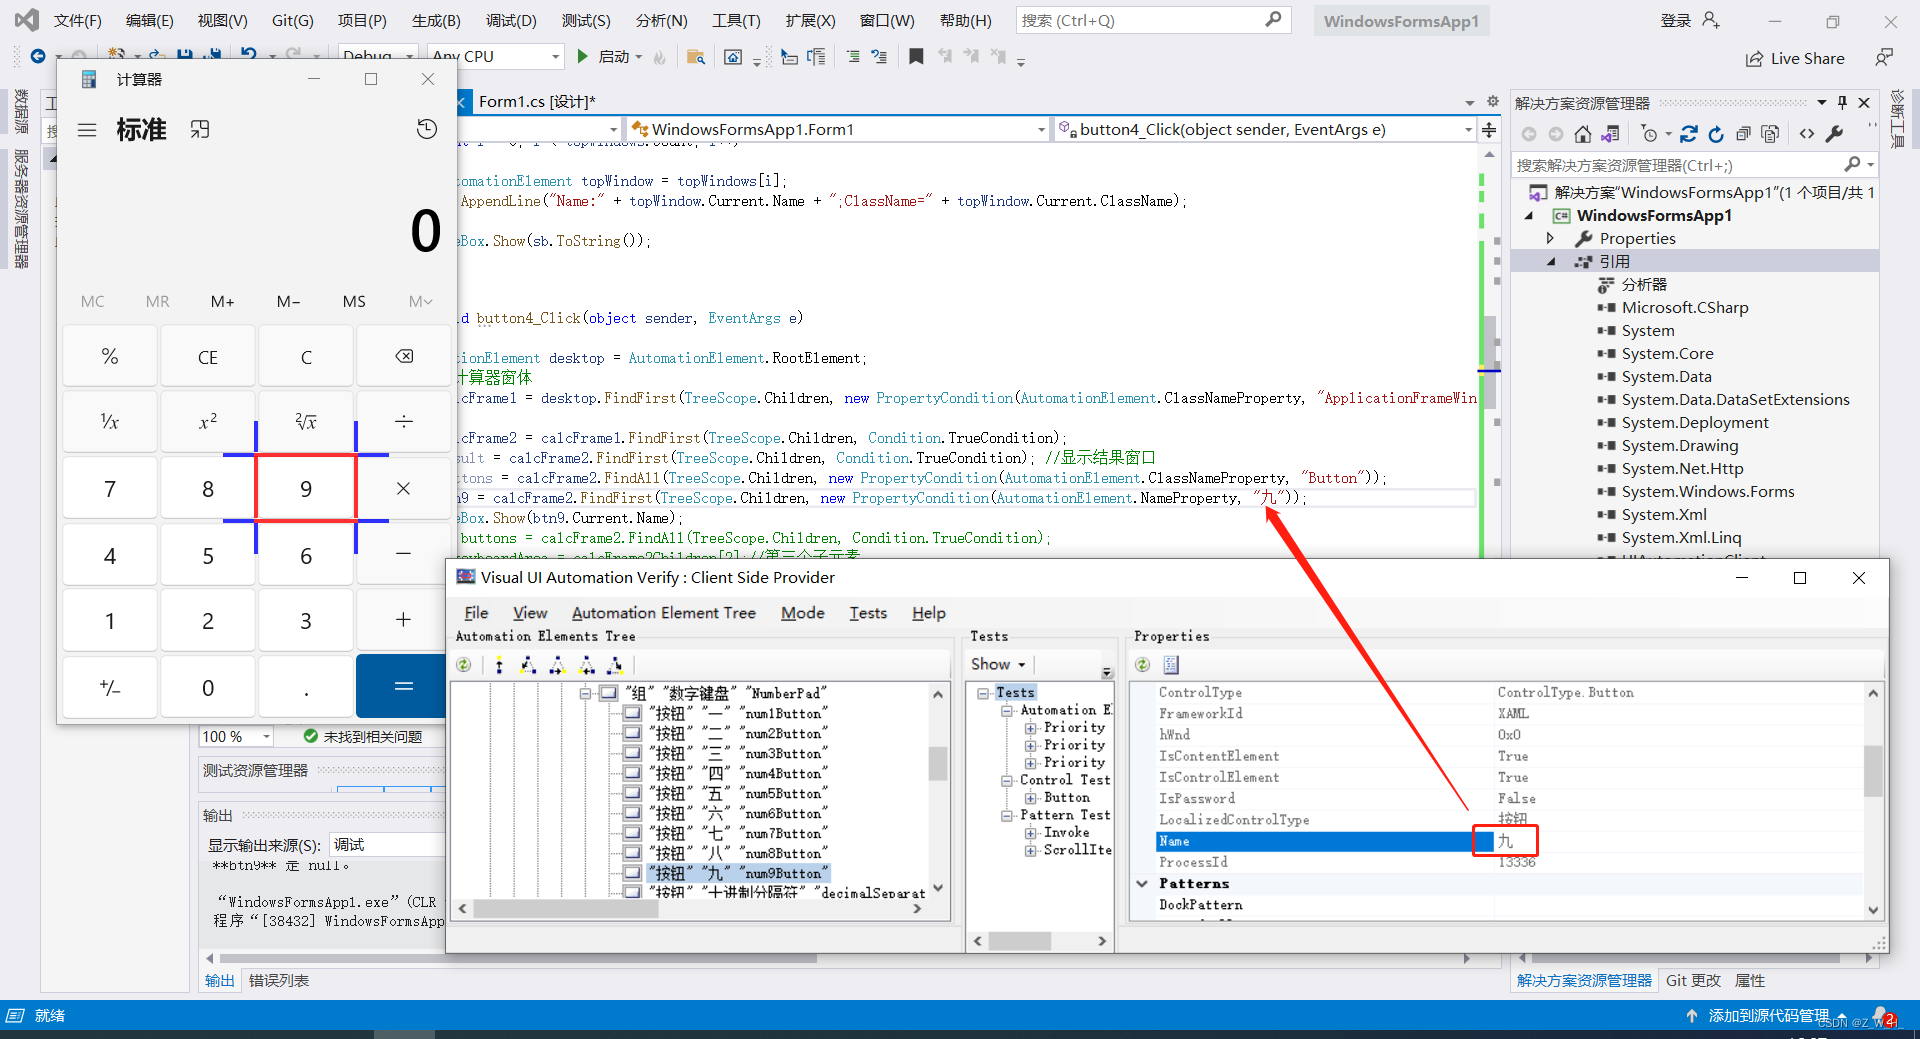Screen dimensions: 1920x1039
Task: Select the System.Windows.Forms reference
Action: coord(1707,491)
